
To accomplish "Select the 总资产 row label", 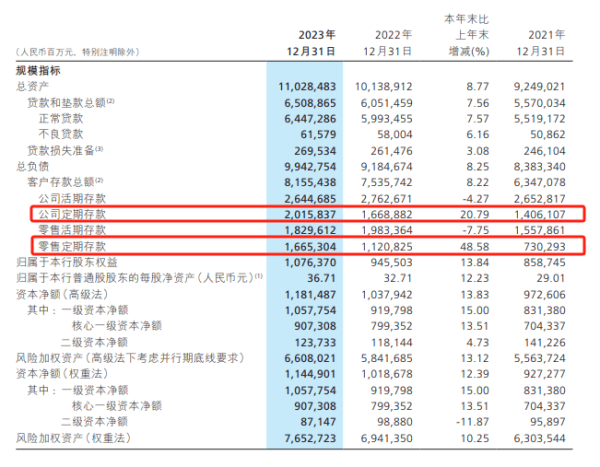I will 31,87.
